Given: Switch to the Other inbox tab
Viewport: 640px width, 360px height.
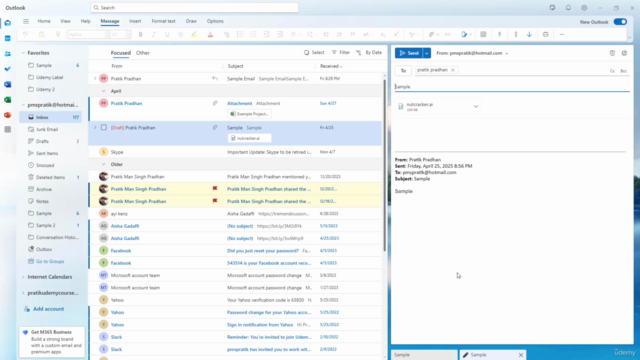Looking at the screenshot, I should point(143,53).
